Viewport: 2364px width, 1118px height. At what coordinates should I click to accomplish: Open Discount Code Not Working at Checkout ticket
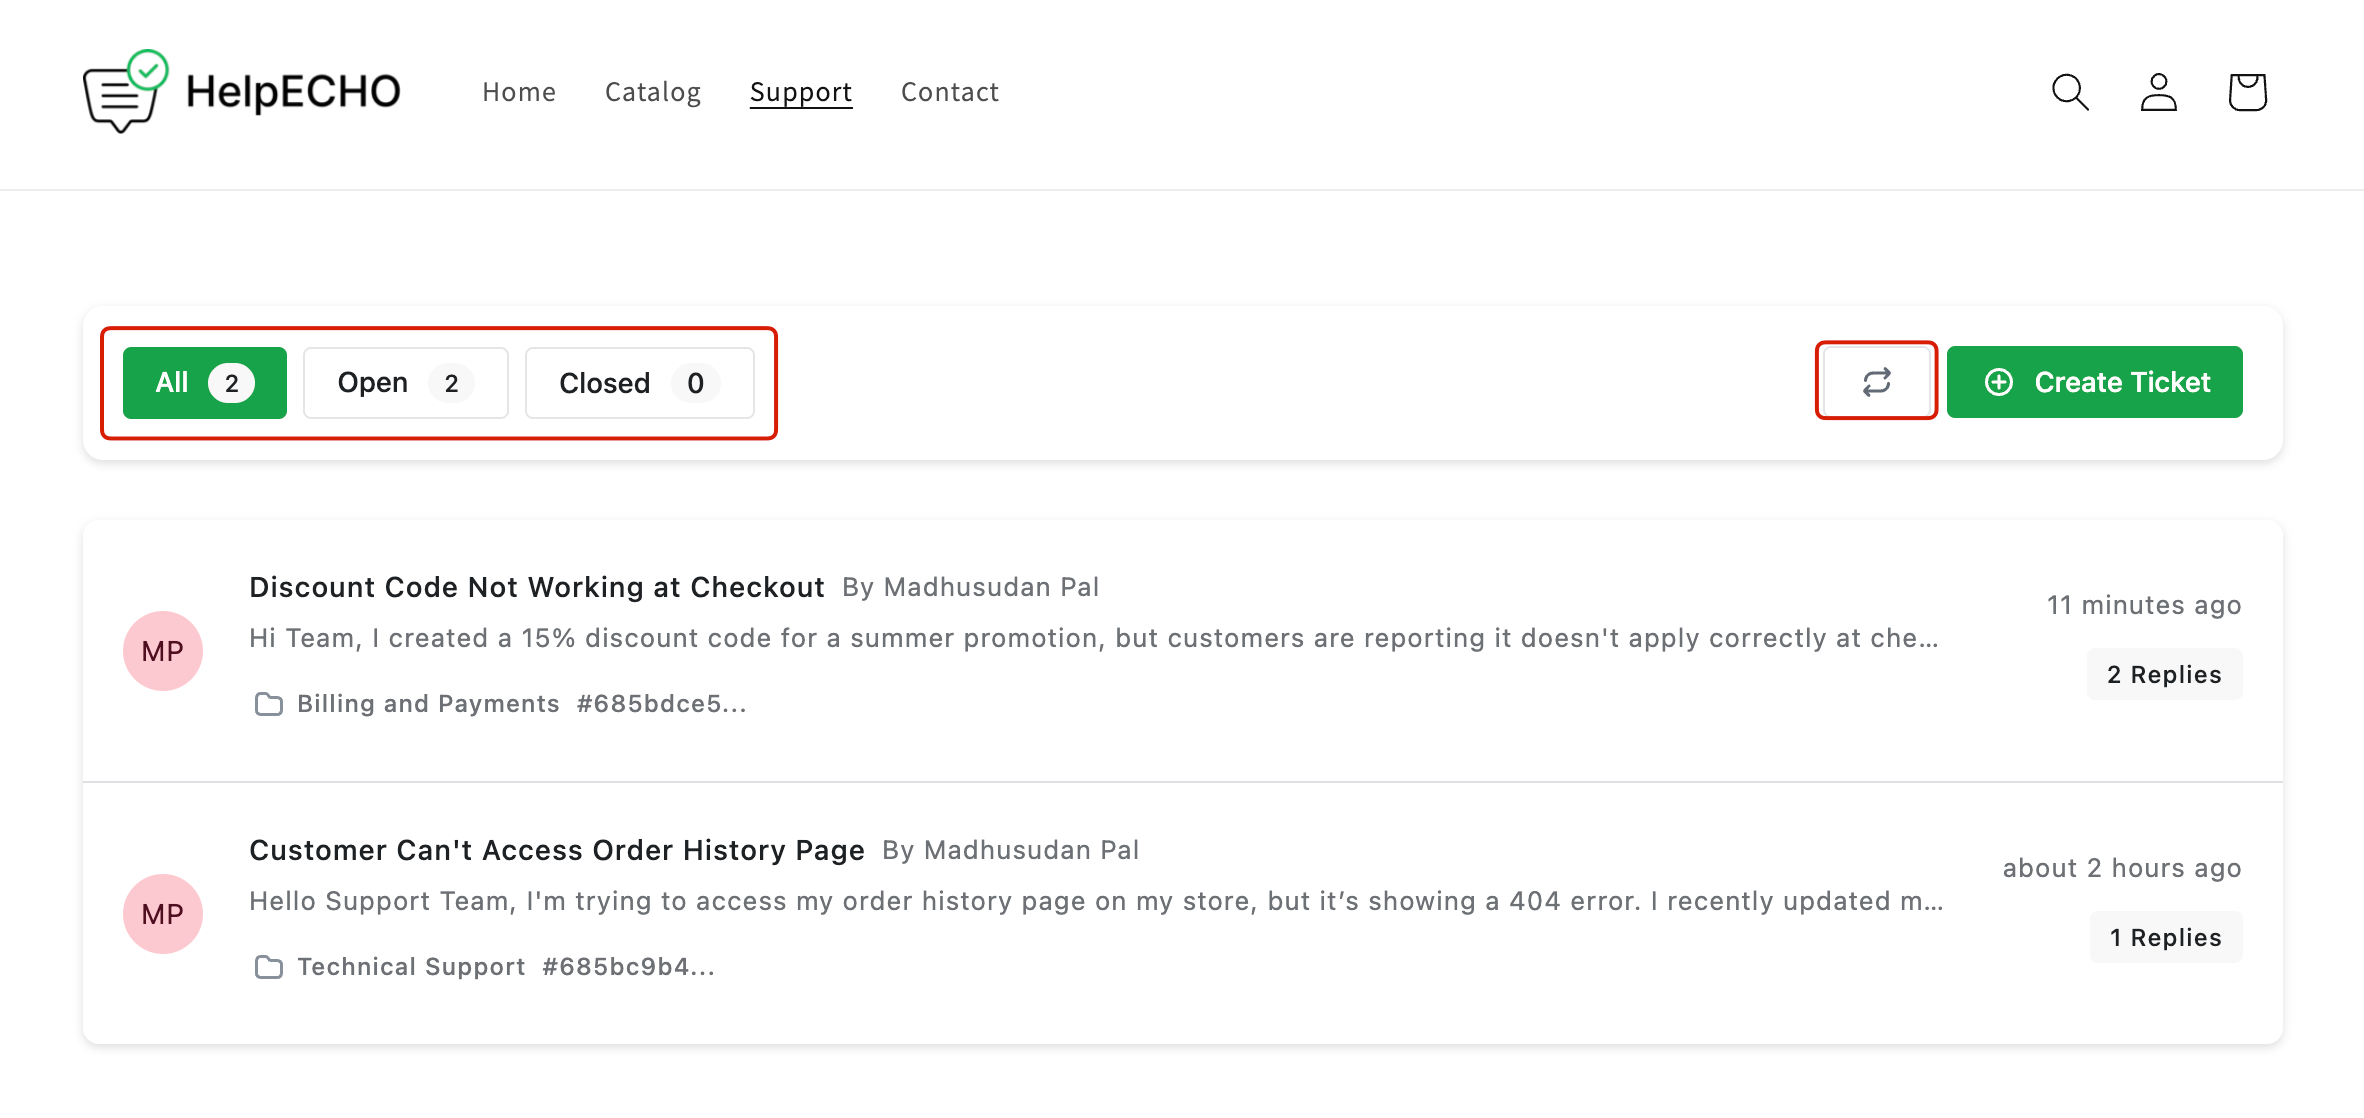[x=536, y=587]
